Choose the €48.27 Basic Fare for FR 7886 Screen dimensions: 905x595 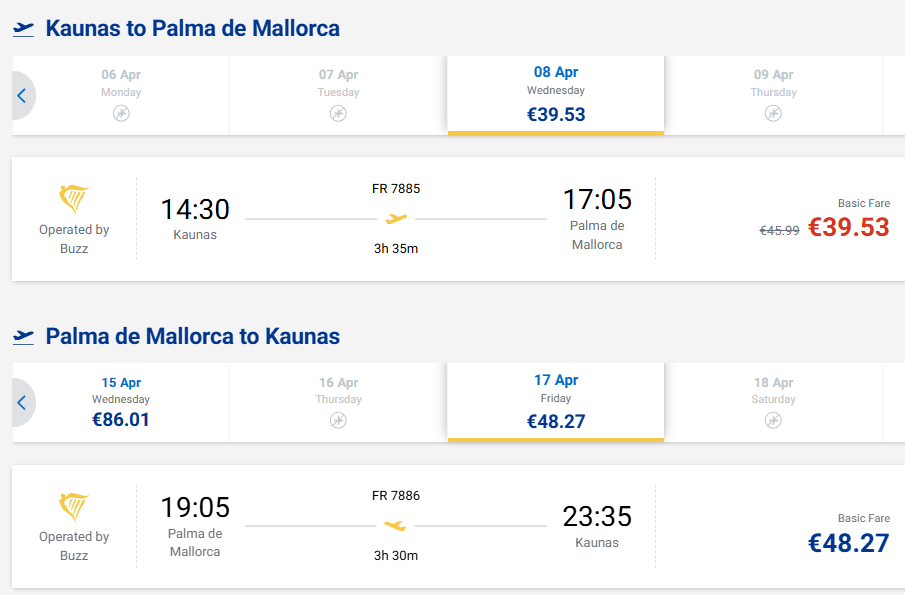[x=848, y=543]
